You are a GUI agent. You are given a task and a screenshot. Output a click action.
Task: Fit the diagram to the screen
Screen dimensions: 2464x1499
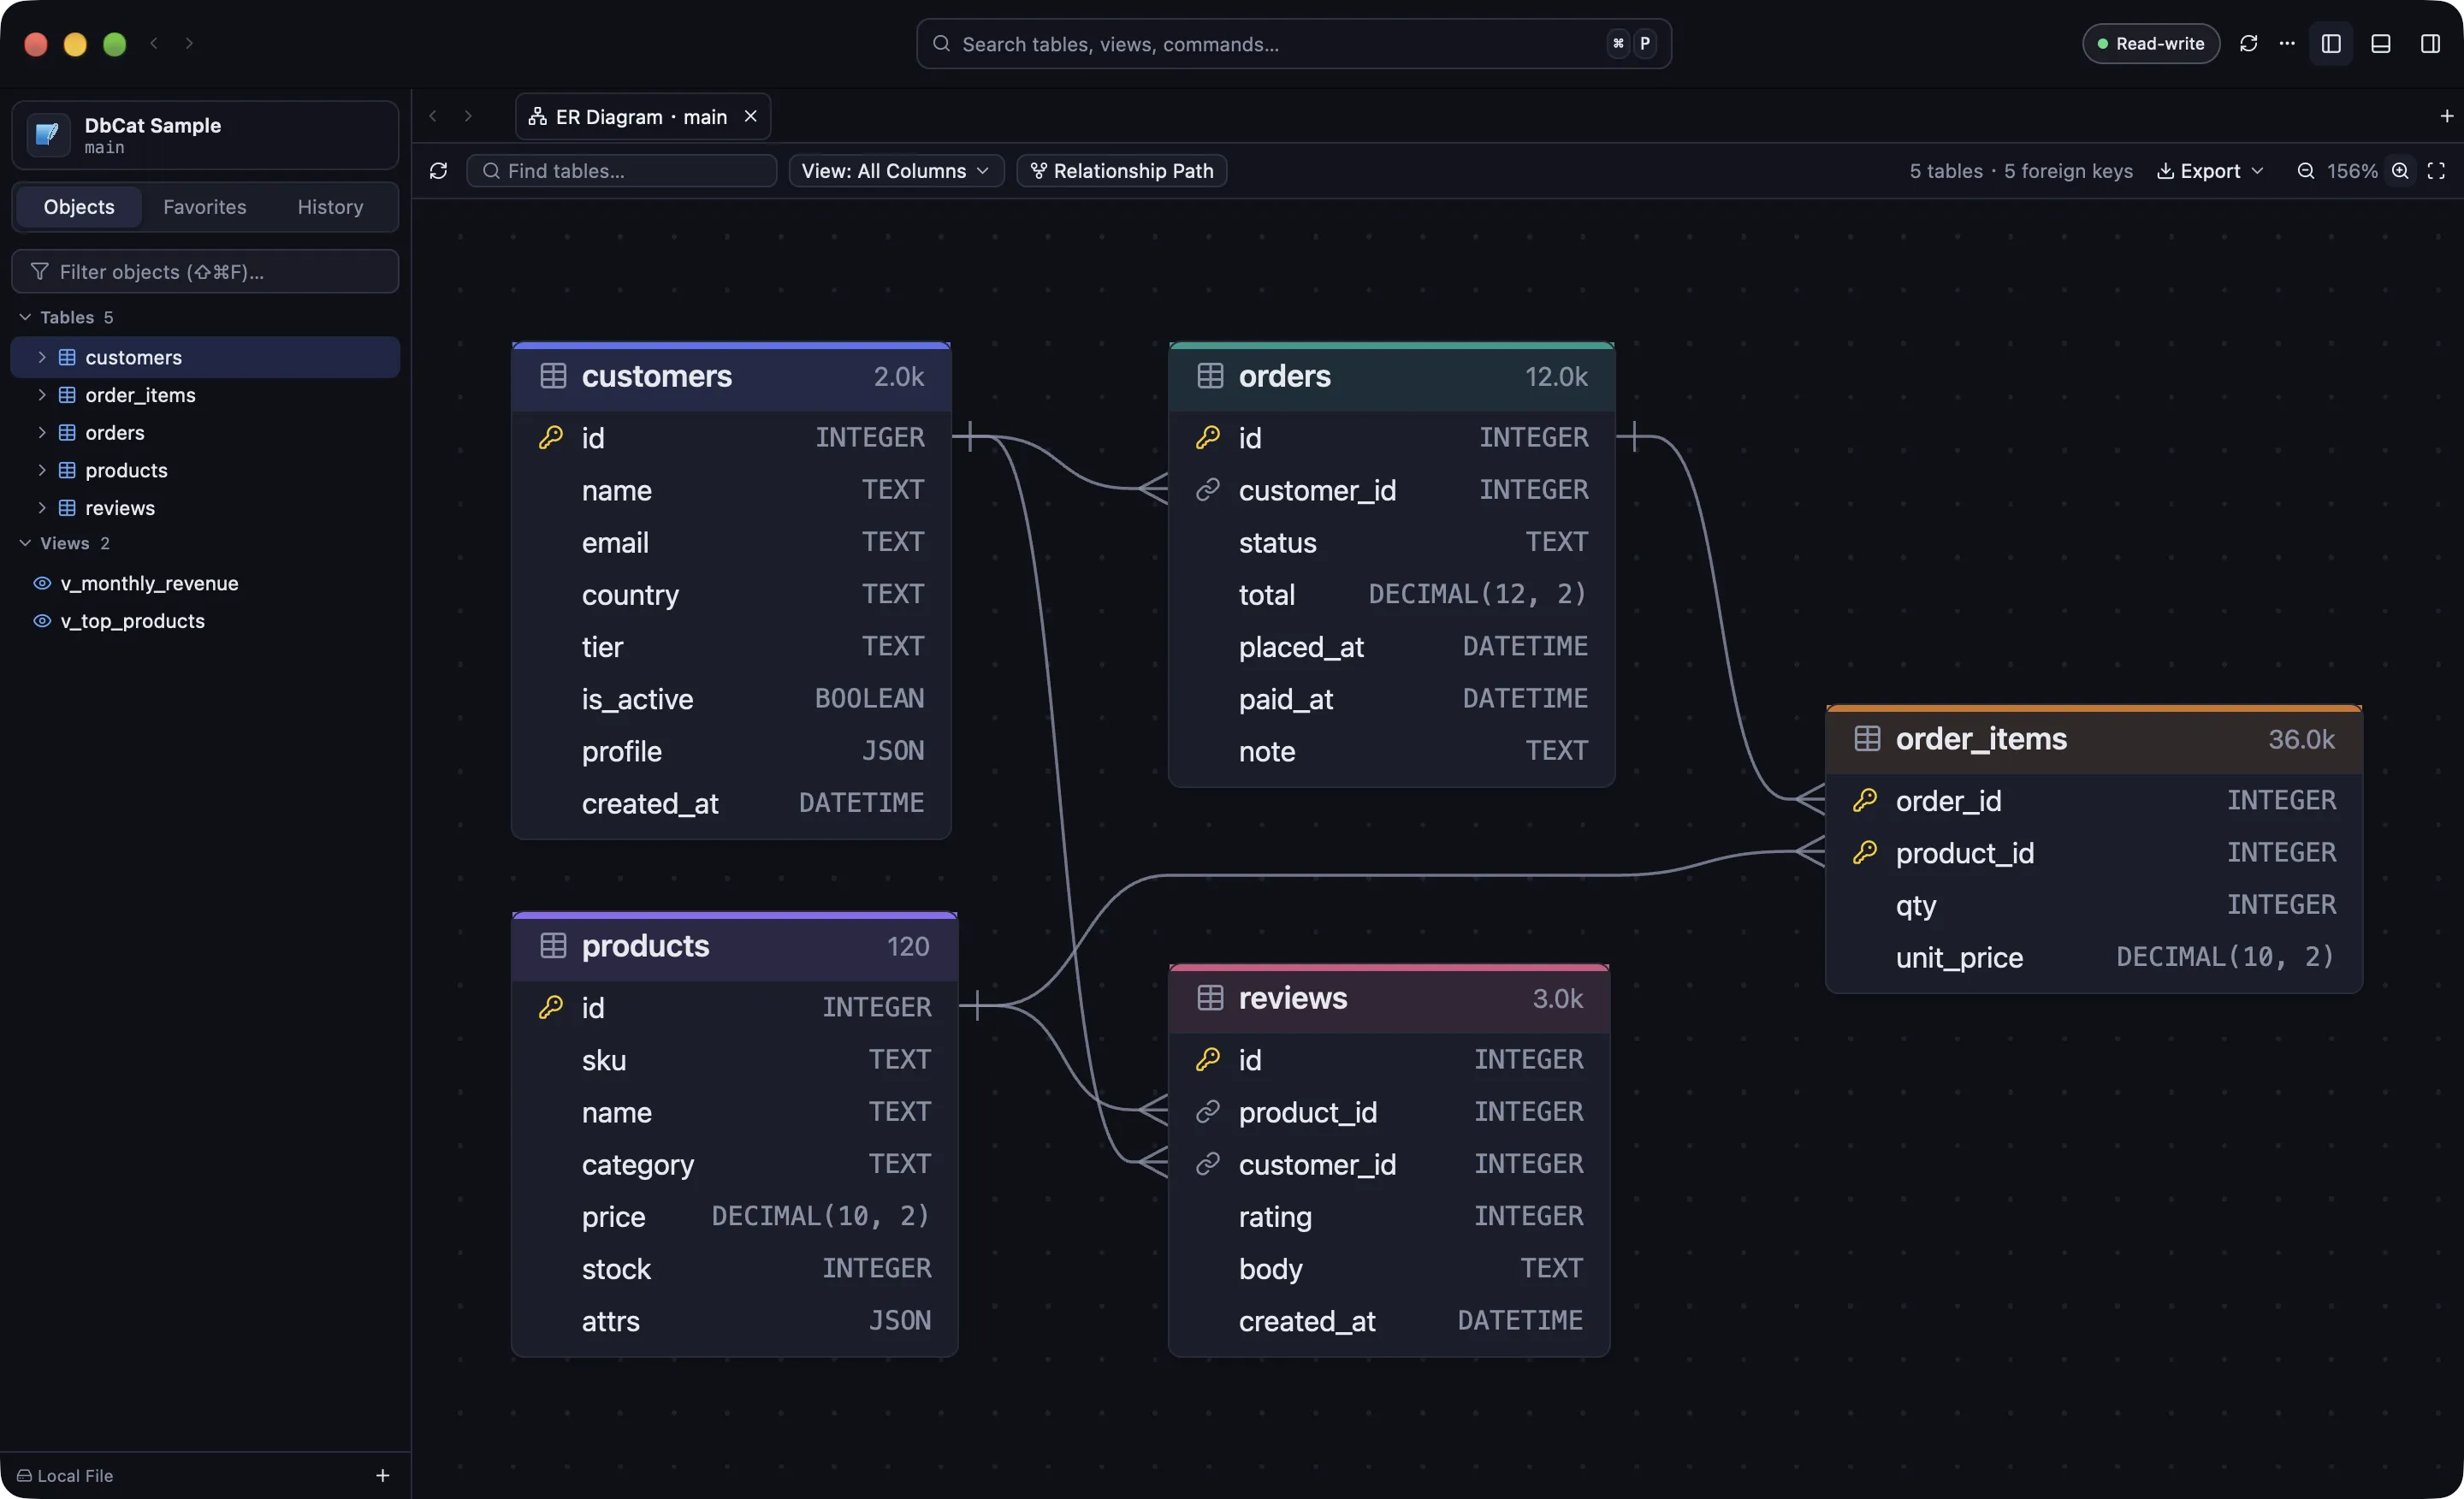2436,171
